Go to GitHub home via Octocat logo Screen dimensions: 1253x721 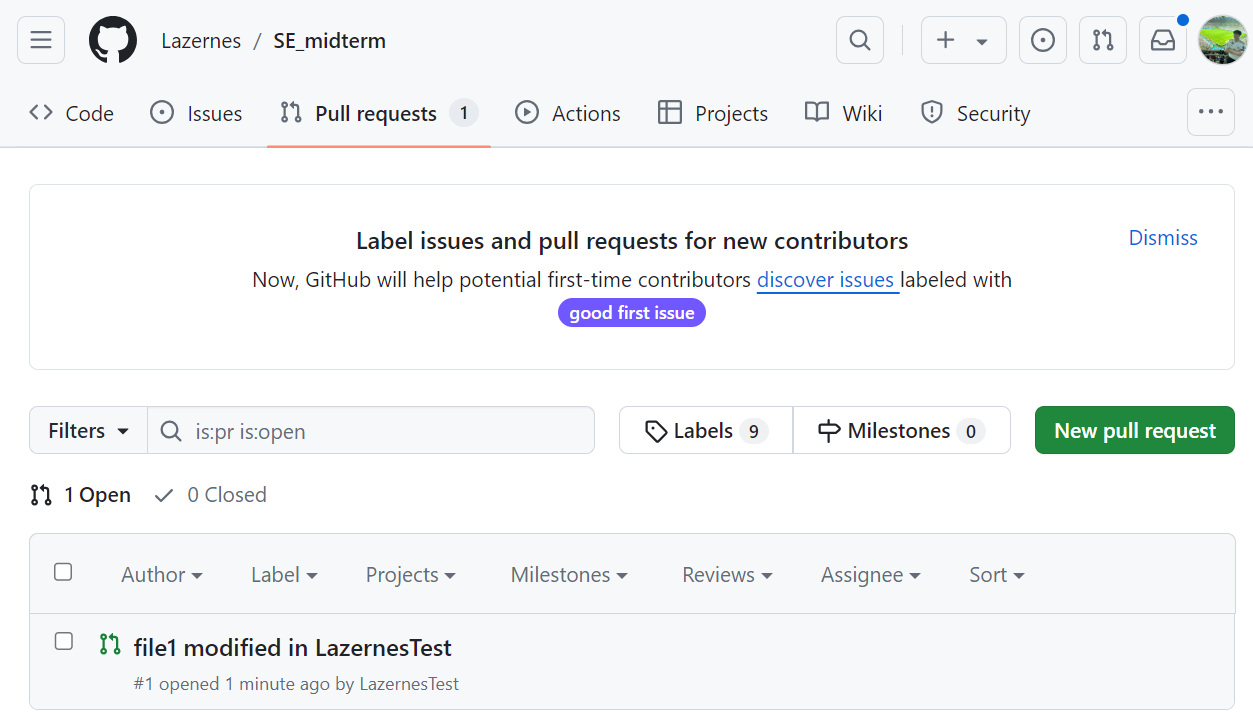click(x=113, y=40)
